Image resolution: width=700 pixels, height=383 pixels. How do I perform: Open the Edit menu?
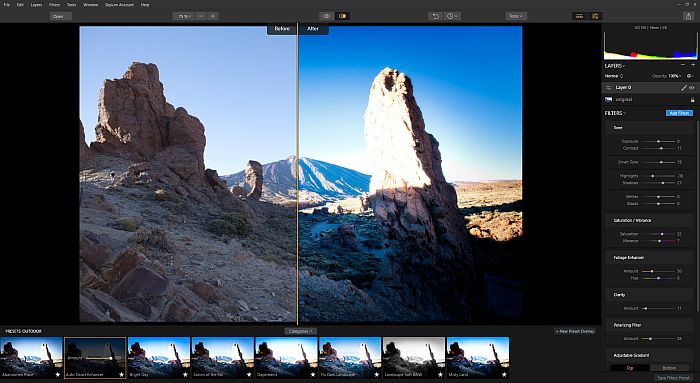20,4
